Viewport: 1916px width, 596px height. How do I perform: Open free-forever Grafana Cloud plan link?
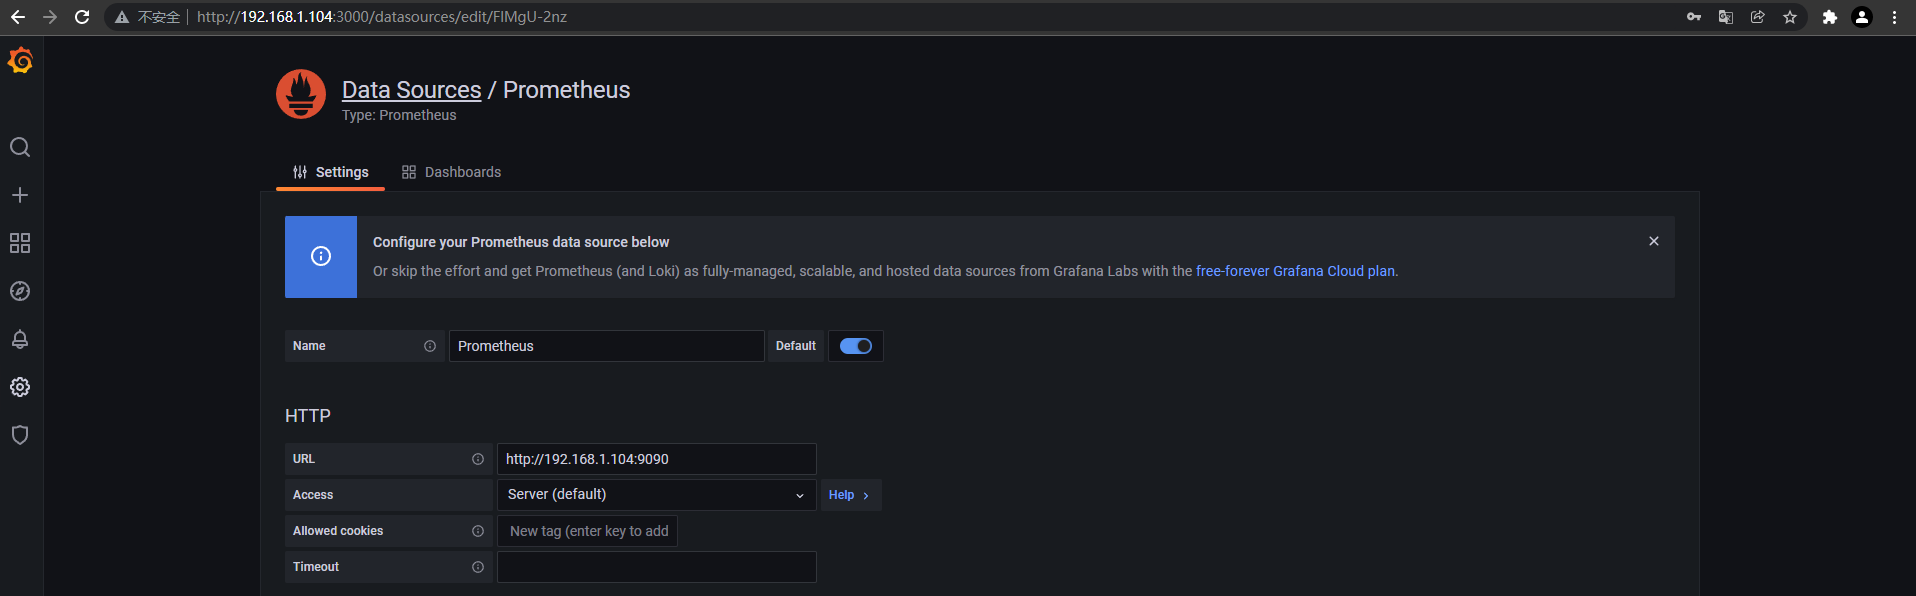(1295, 271)
